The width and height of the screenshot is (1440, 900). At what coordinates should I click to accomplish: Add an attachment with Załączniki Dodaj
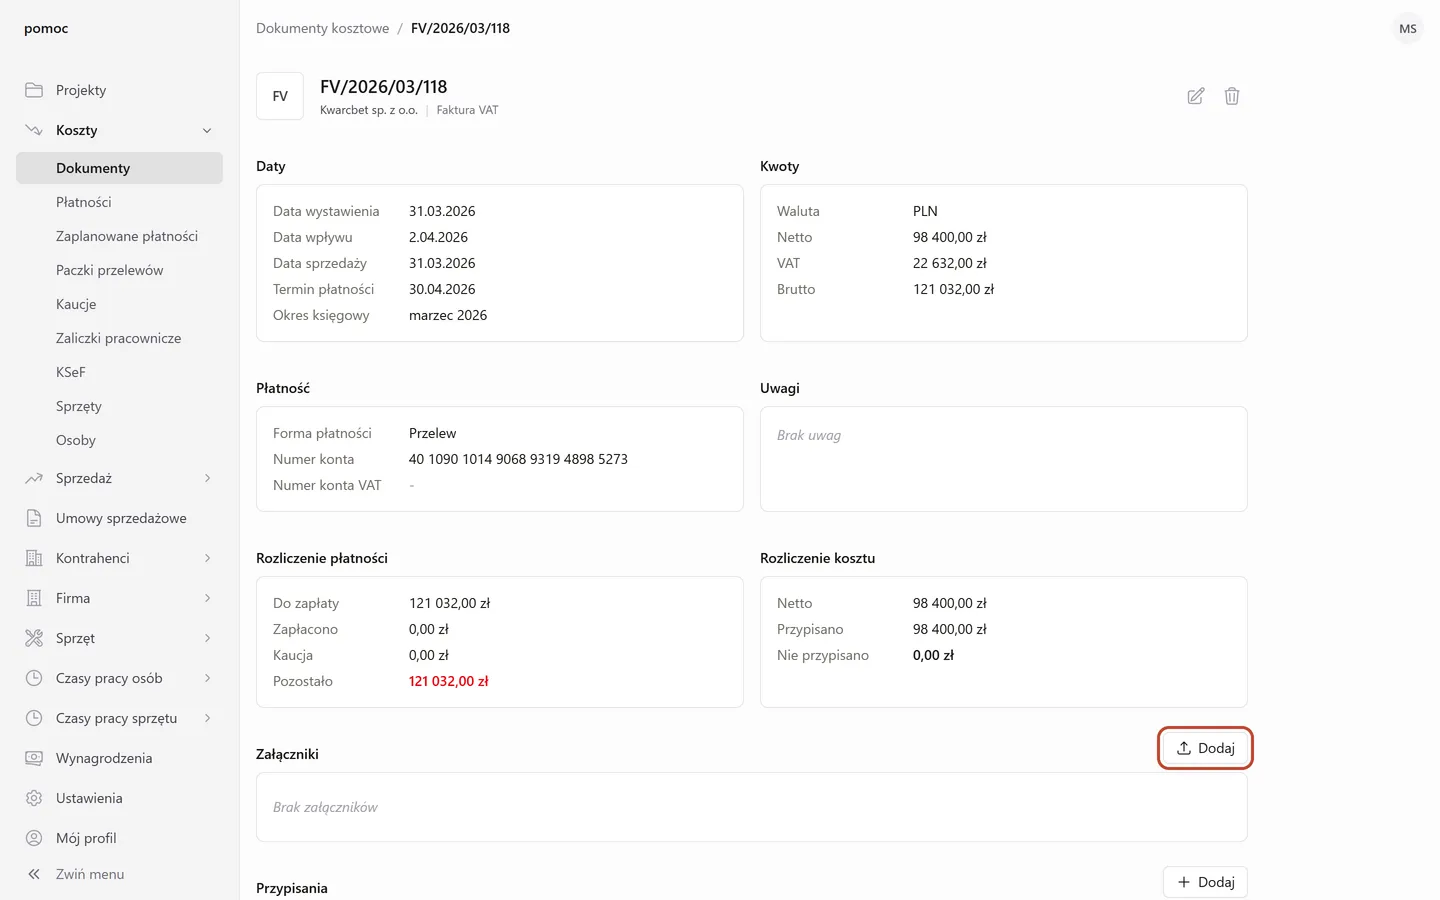1205,748
